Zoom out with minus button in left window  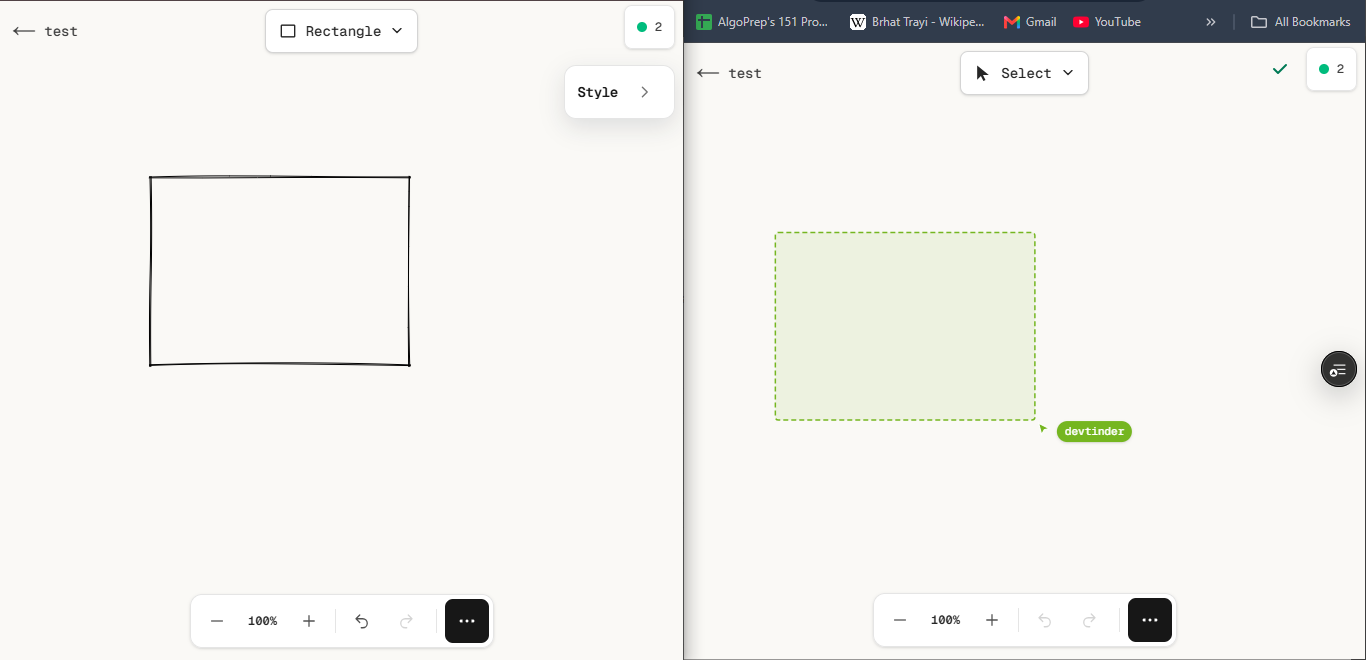pyautogui.click(x=217, y=621)
